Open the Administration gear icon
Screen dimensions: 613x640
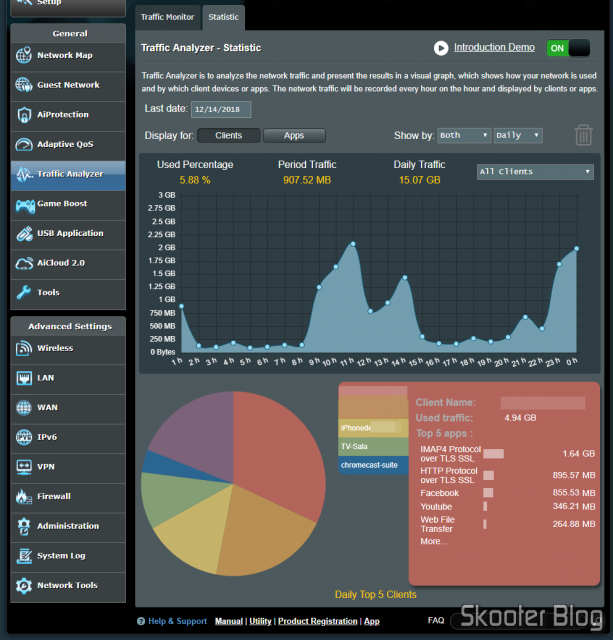(24, 526)
